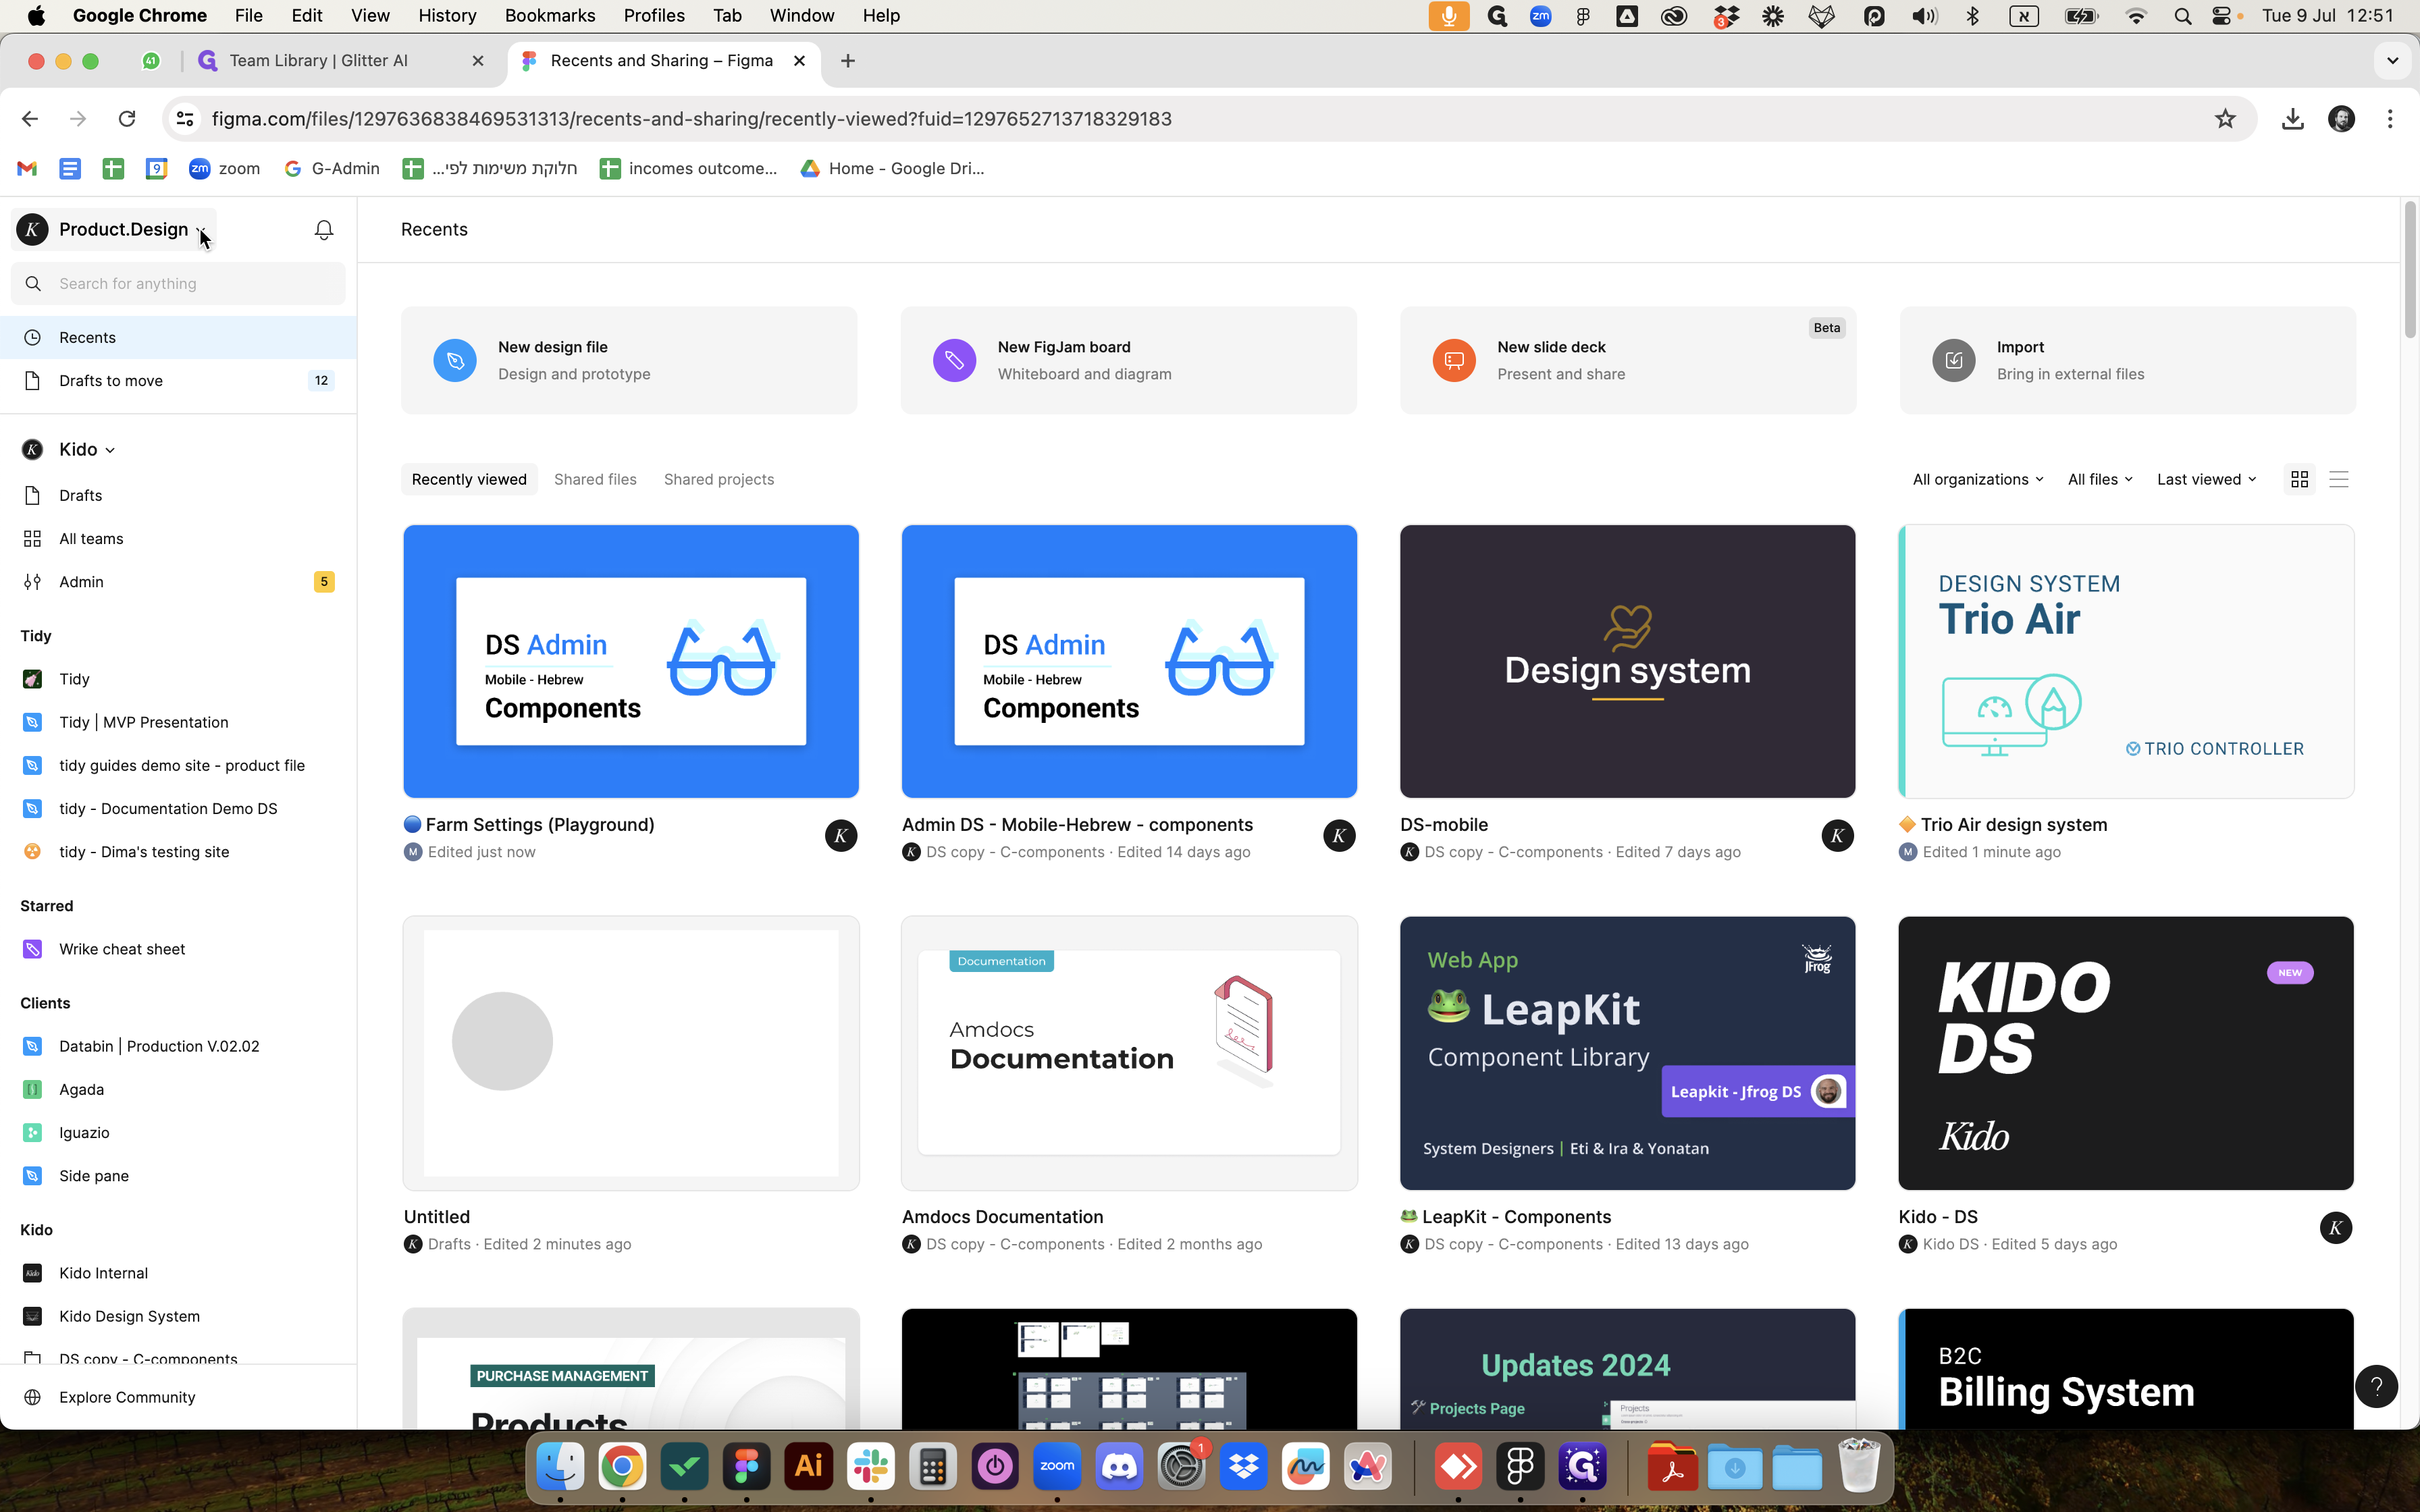
Task: Switch to the Shared files tab
Action: (x=595, y=479)
